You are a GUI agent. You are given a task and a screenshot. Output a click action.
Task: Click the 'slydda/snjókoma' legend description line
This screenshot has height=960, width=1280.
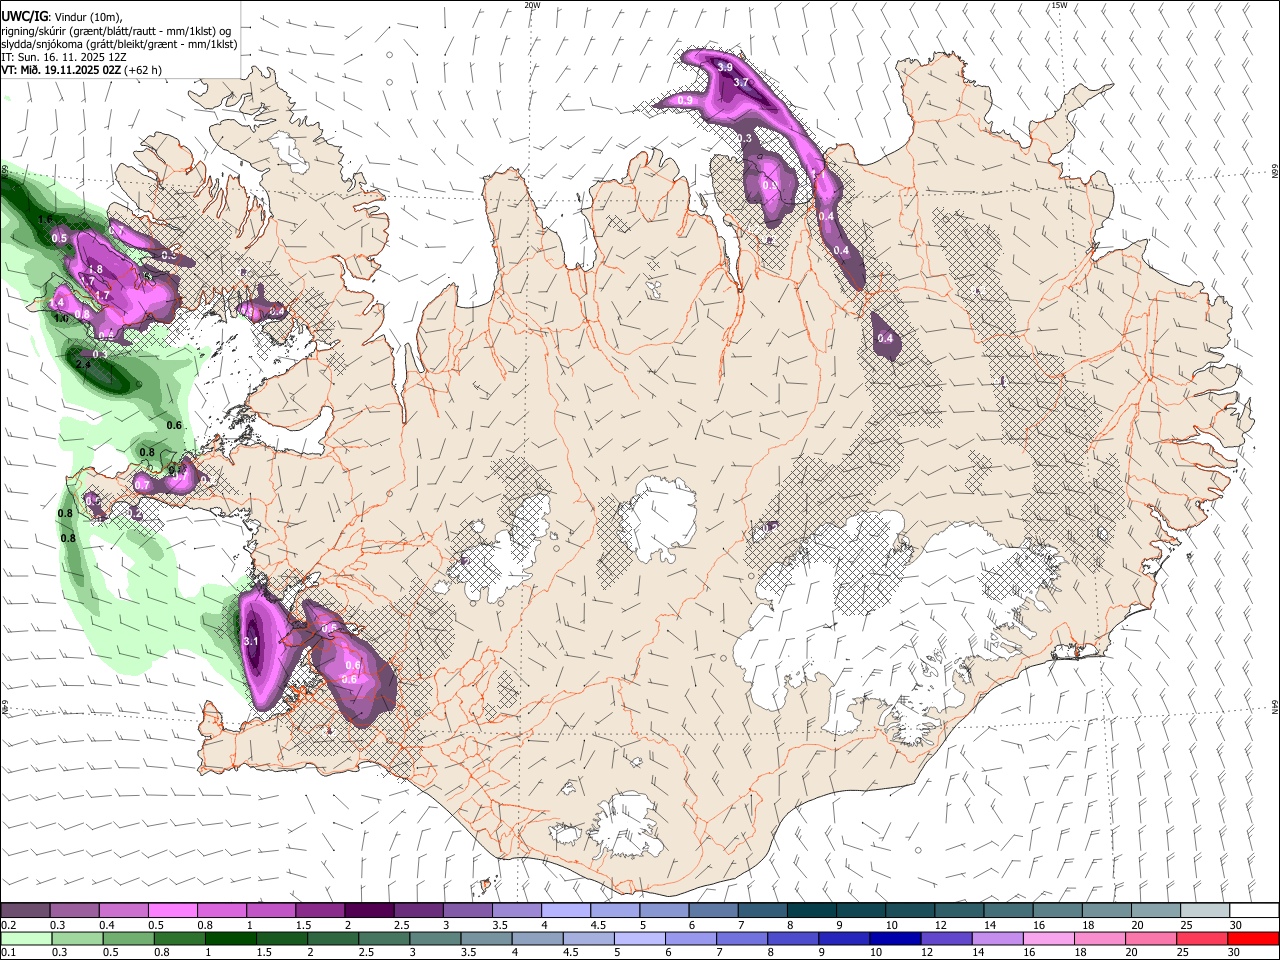click(x=119, y=44)
